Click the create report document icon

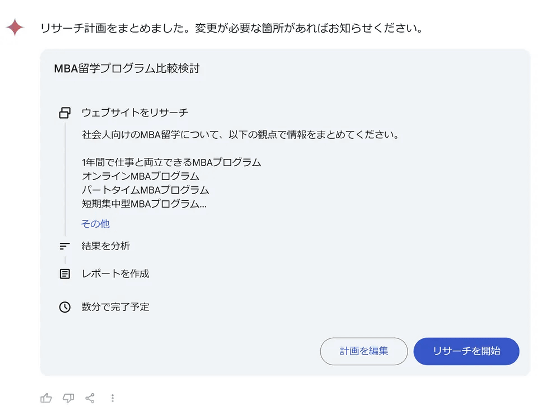tap(65, 274)
